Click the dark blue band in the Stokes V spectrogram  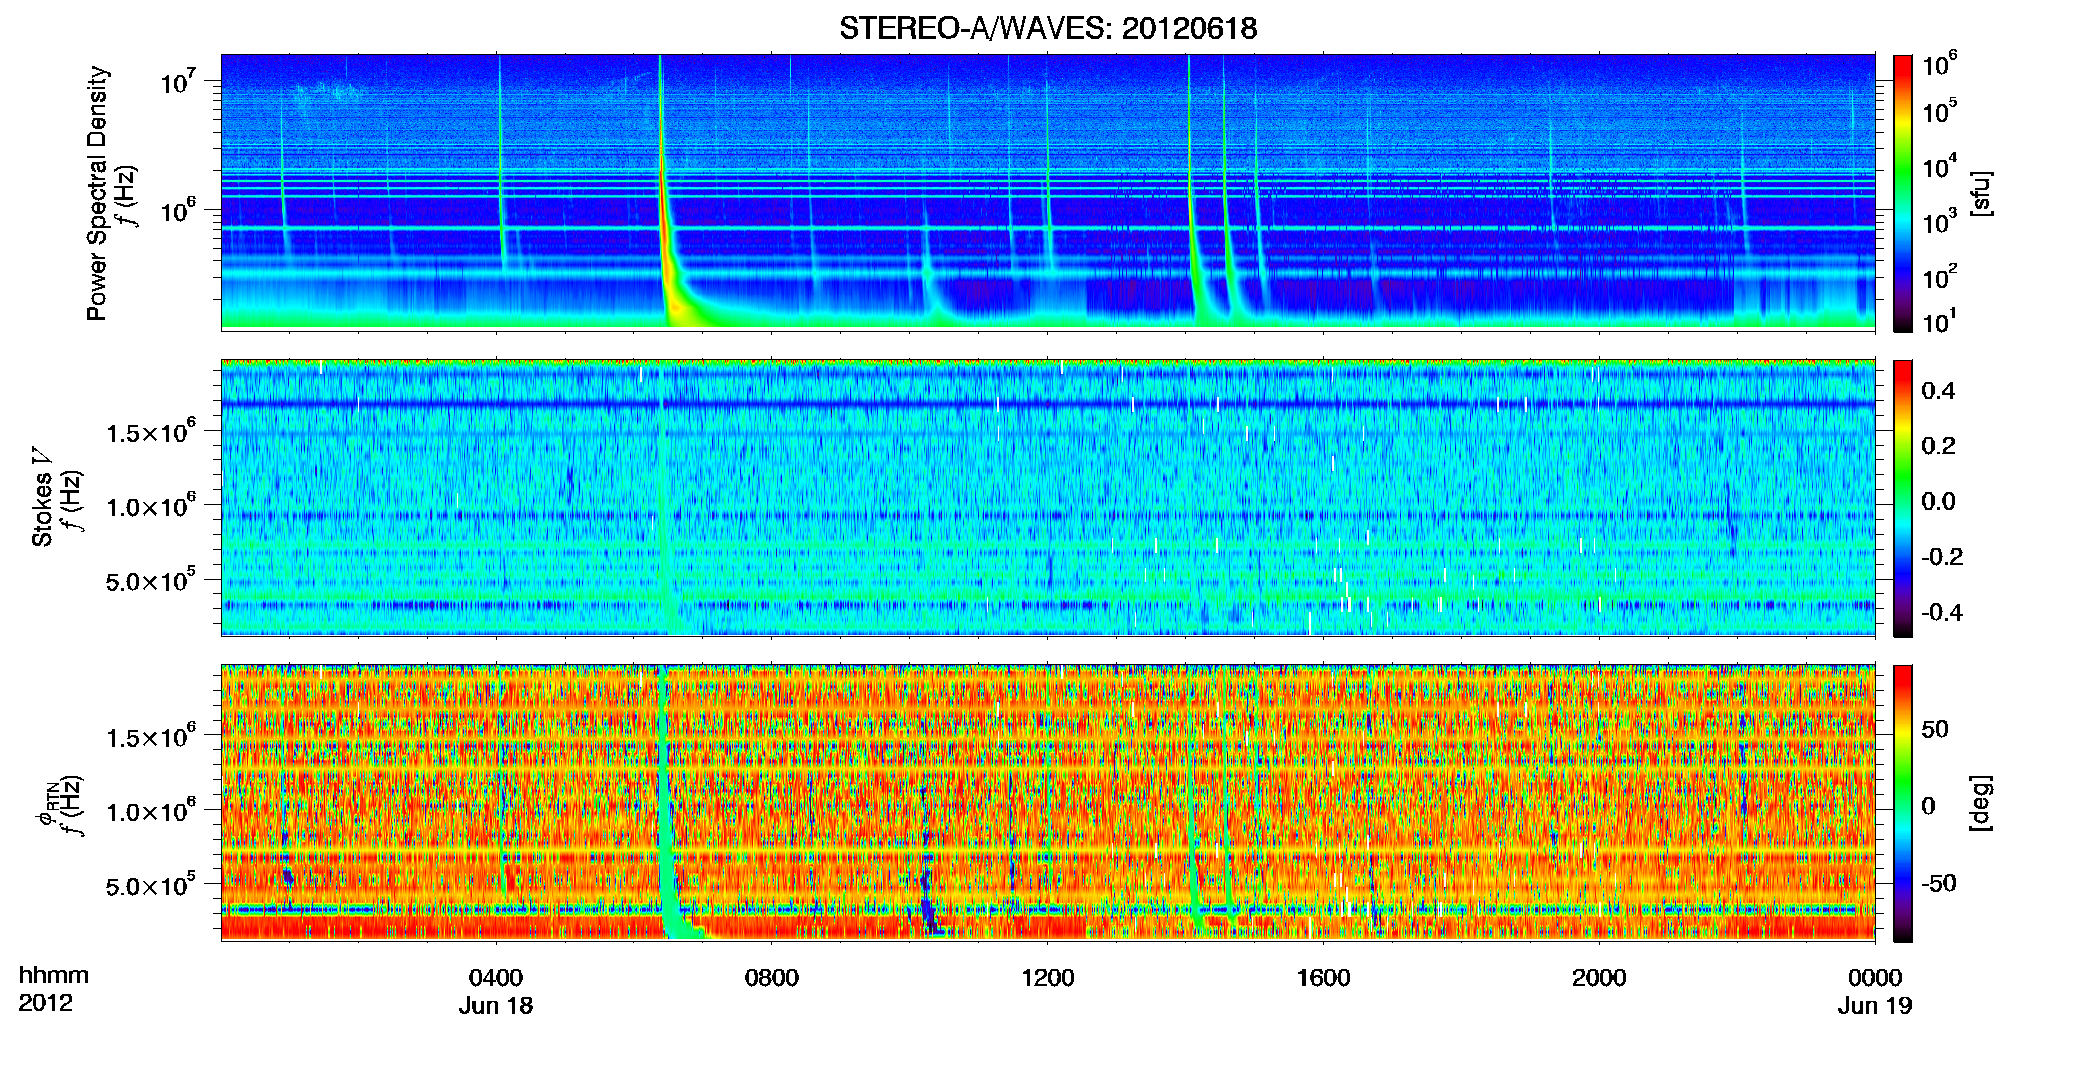point(1047,404)
